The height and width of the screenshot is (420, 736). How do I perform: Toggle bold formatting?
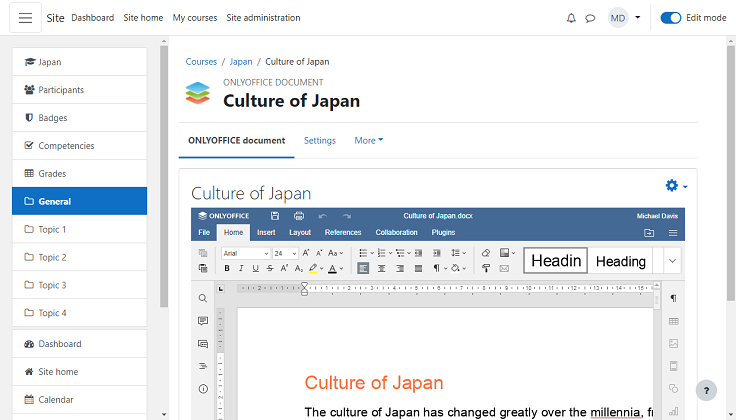click(227, 268)
